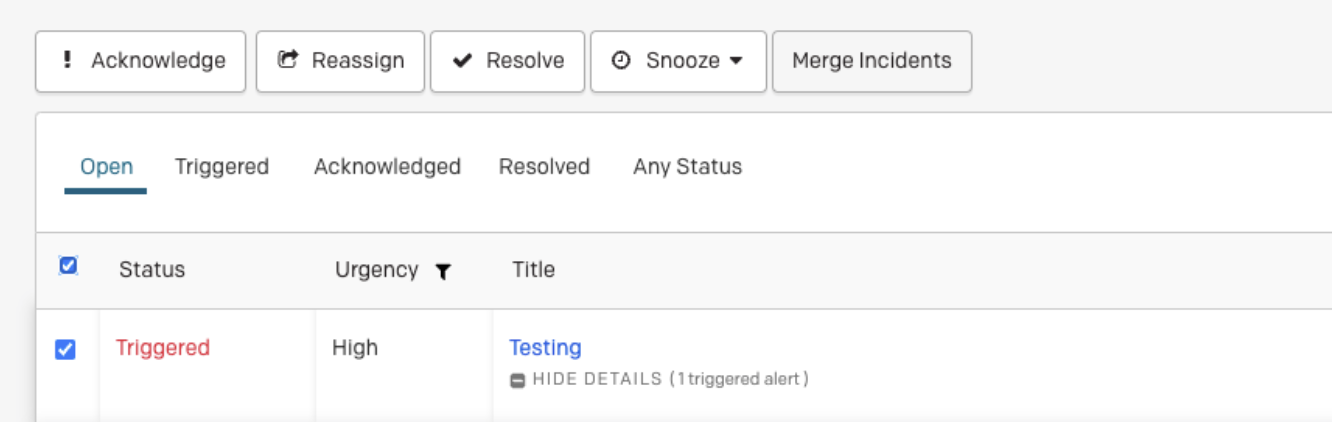Click the Urgency filter funnel icon
This screenshot has width=1332, height=422.
click(x=443, y=271)
